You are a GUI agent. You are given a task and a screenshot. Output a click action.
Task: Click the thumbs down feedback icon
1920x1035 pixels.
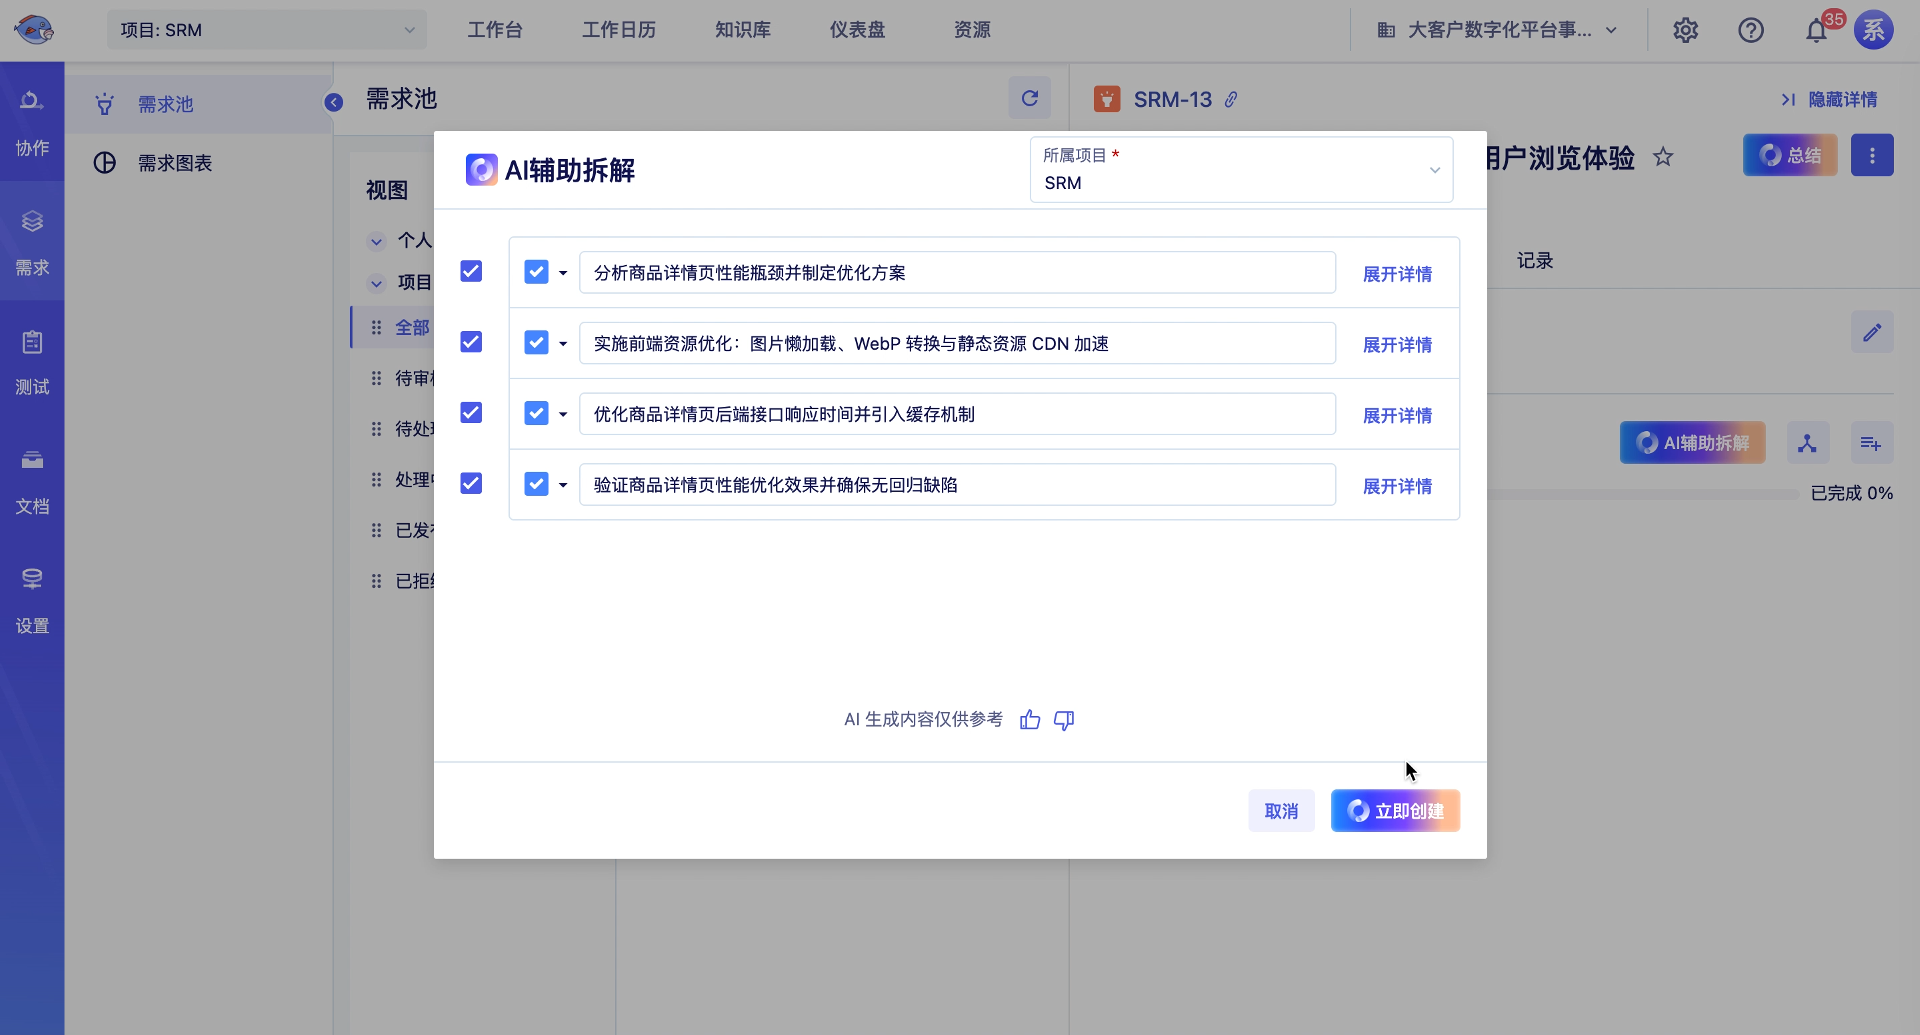coord(1064,720)
